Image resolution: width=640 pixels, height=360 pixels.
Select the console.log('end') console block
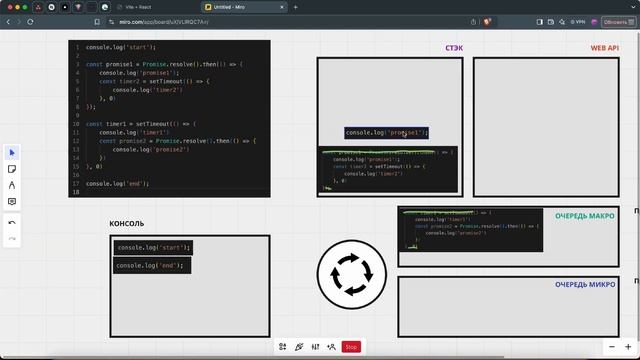[x=152, y=265]
